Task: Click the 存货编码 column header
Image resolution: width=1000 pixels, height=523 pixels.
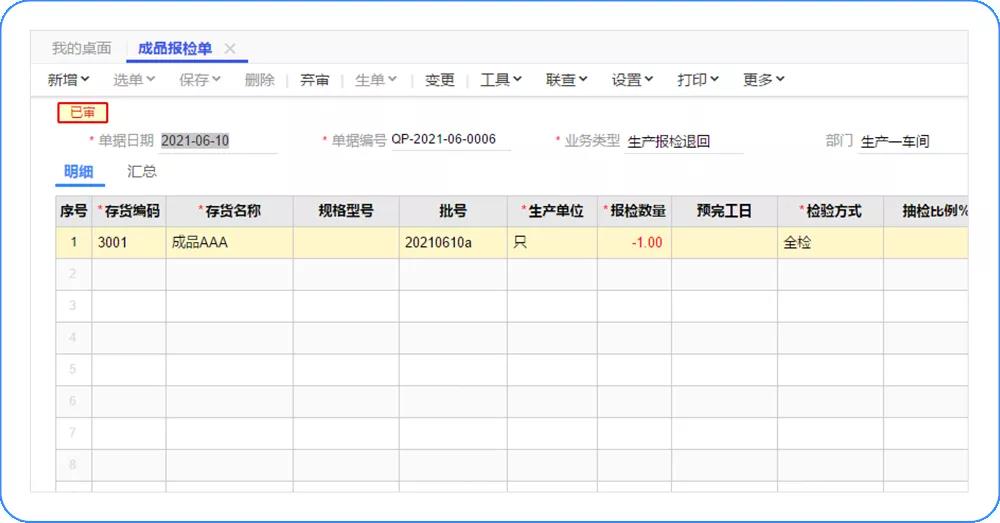Action: 129,211
